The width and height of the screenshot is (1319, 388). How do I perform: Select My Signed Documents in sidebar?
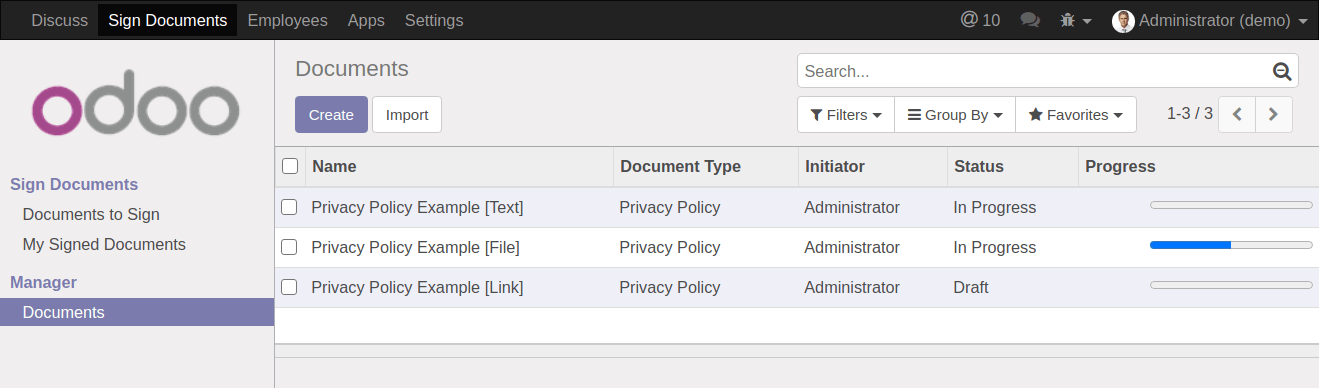[104, 244]
